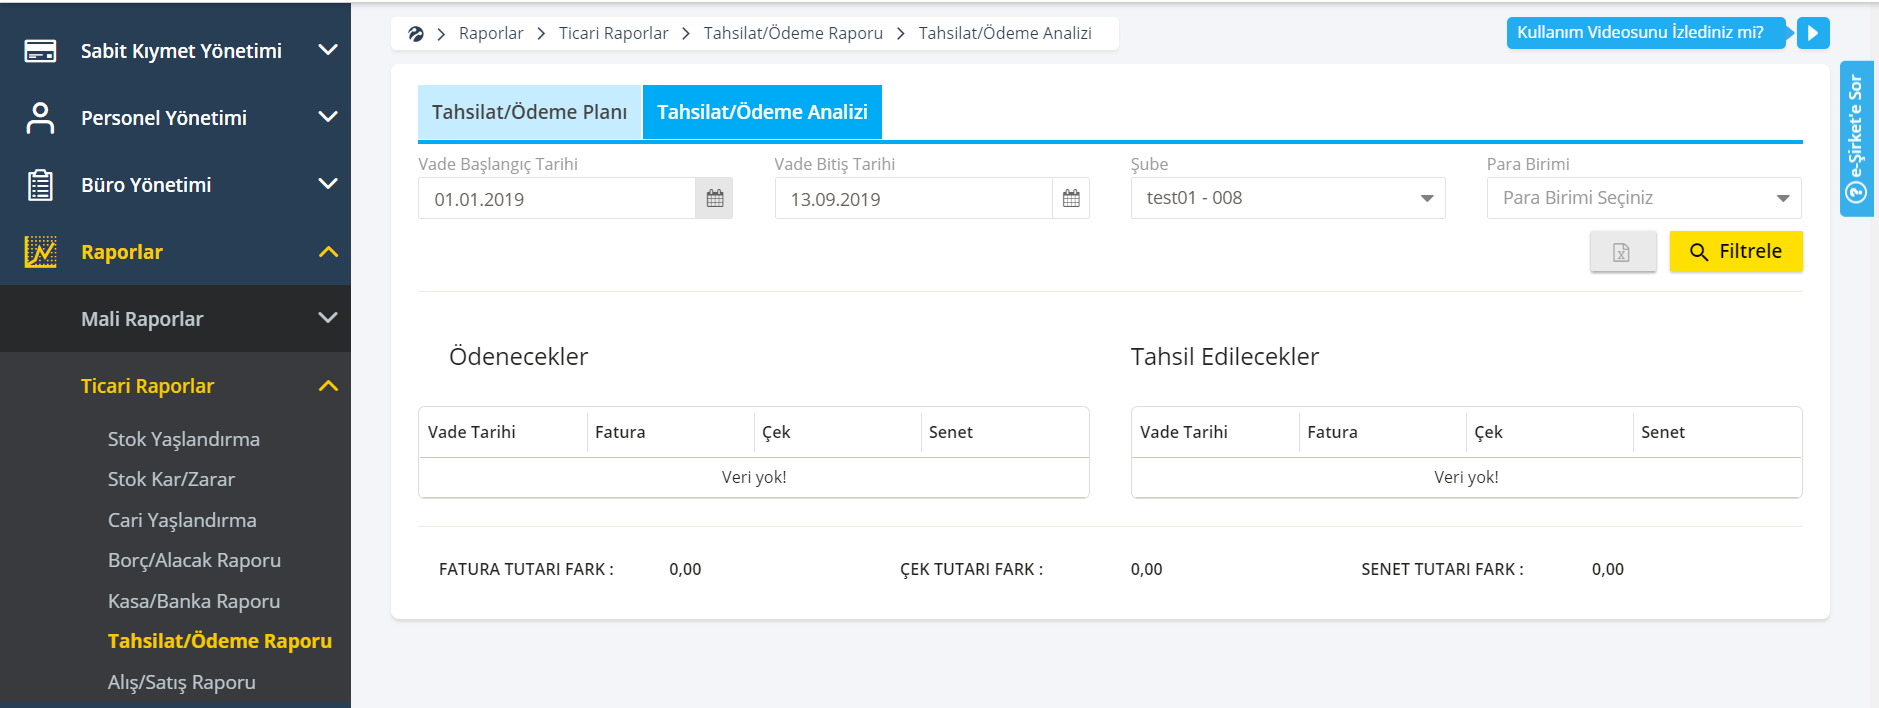Click SENET TUTARI FARK label
Viewport: 1879px width, 708px height.
1442,569
